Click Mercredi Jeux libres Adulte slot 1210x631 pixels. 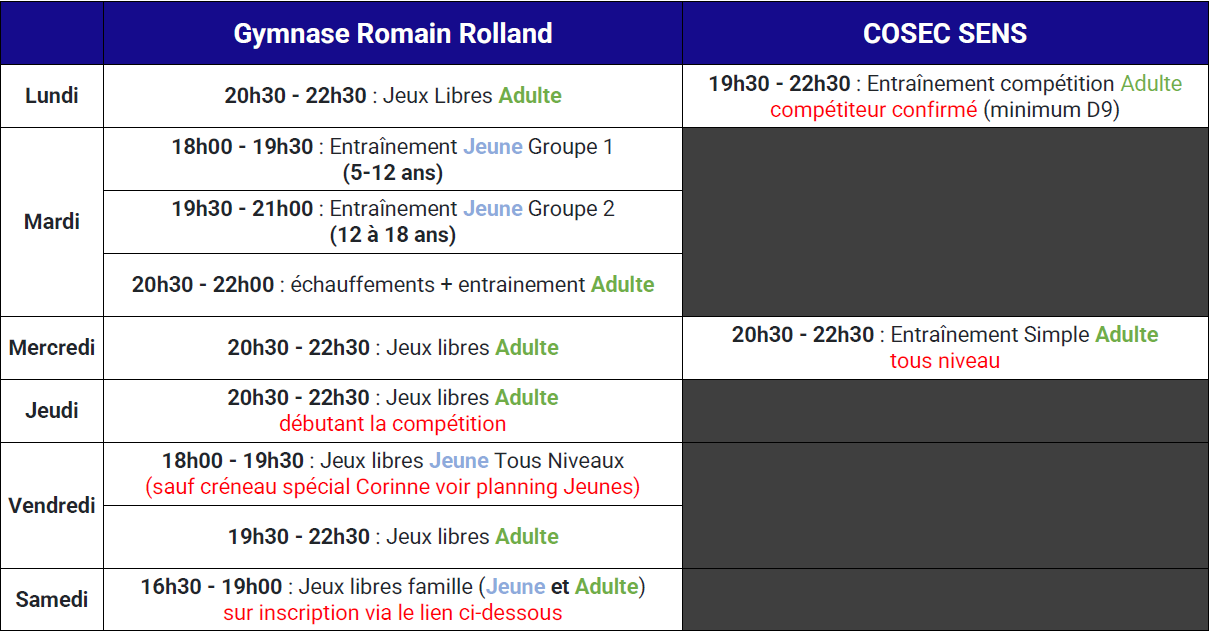point(393,348)
